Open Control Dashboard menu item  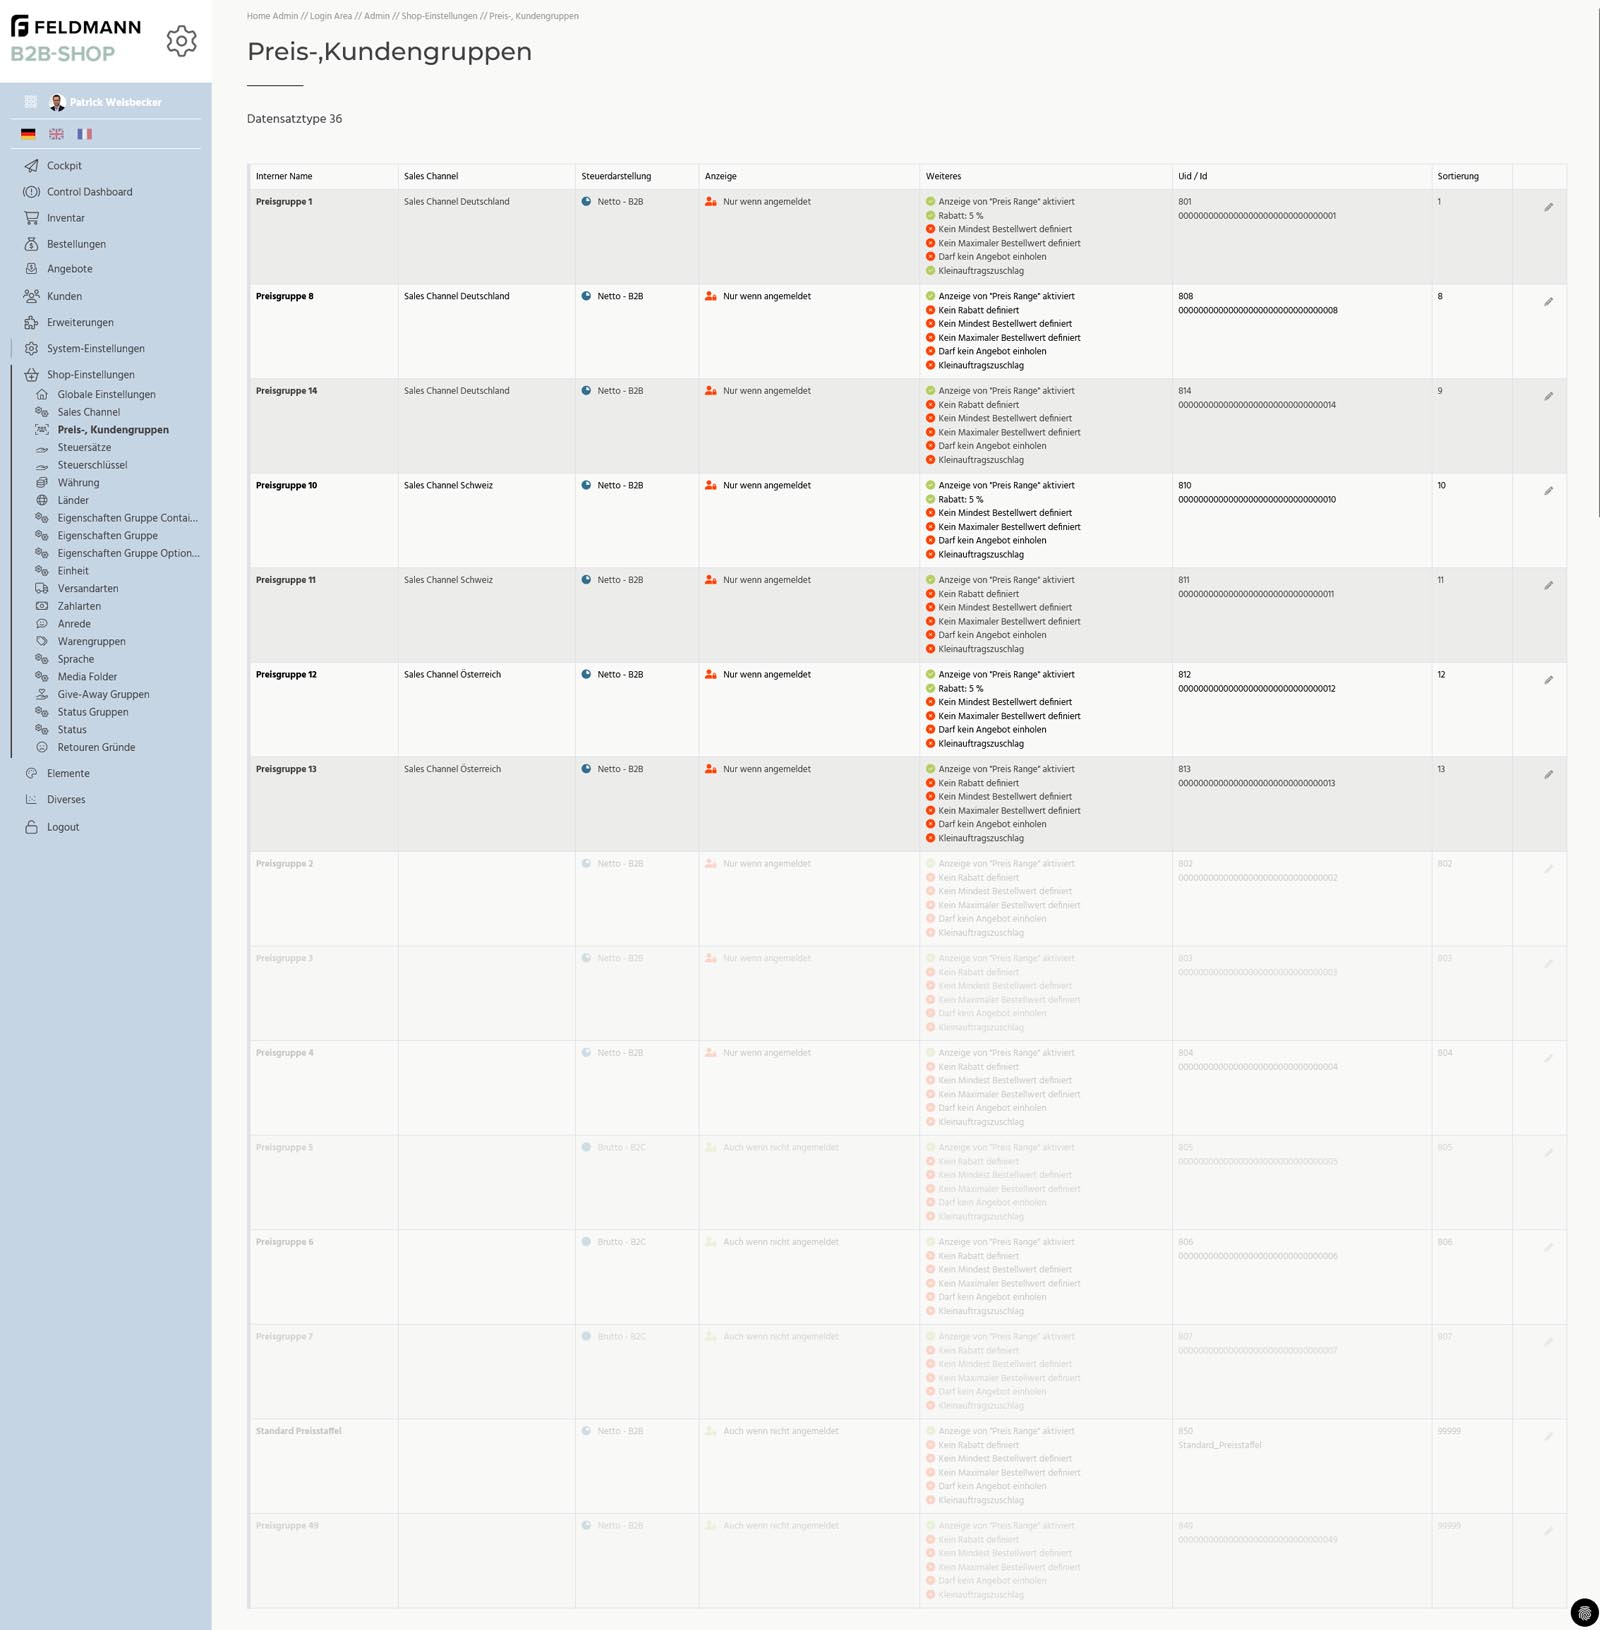point(89,192)
